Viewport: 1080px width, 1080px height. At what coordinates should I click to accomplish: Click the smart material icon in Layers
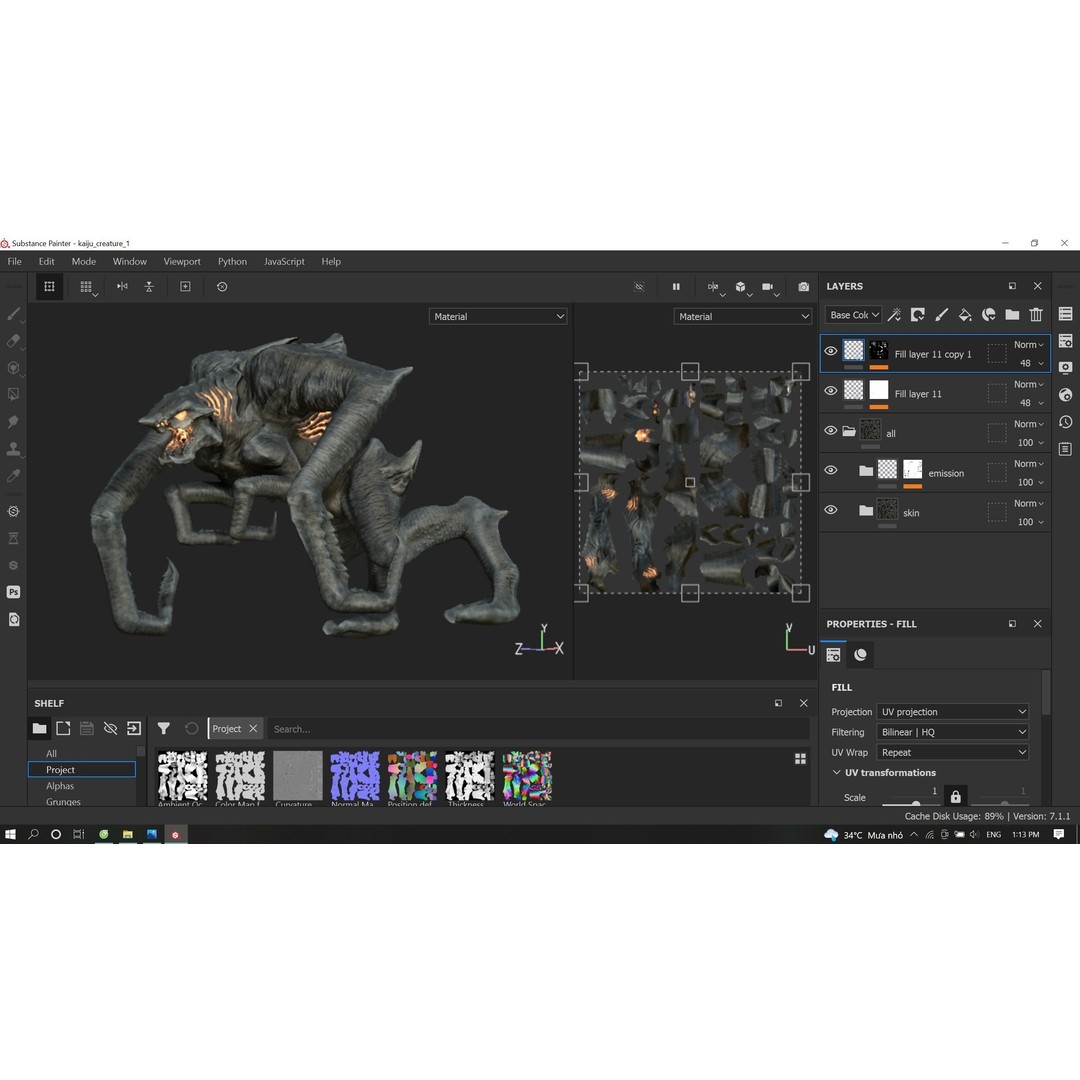(988, 315)
